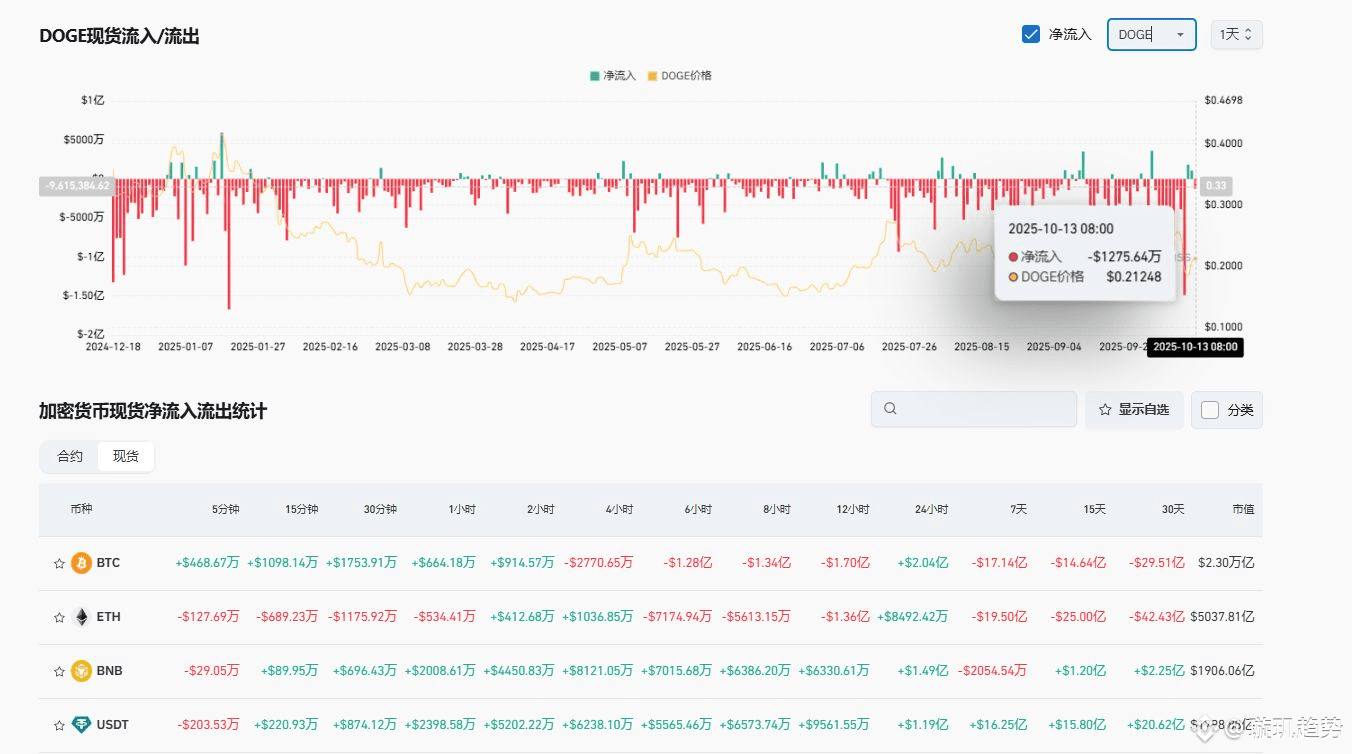Viewport: 1352px width, 754px height.
Task: Switch to the 合约 tab
Action: pos(70,456)
